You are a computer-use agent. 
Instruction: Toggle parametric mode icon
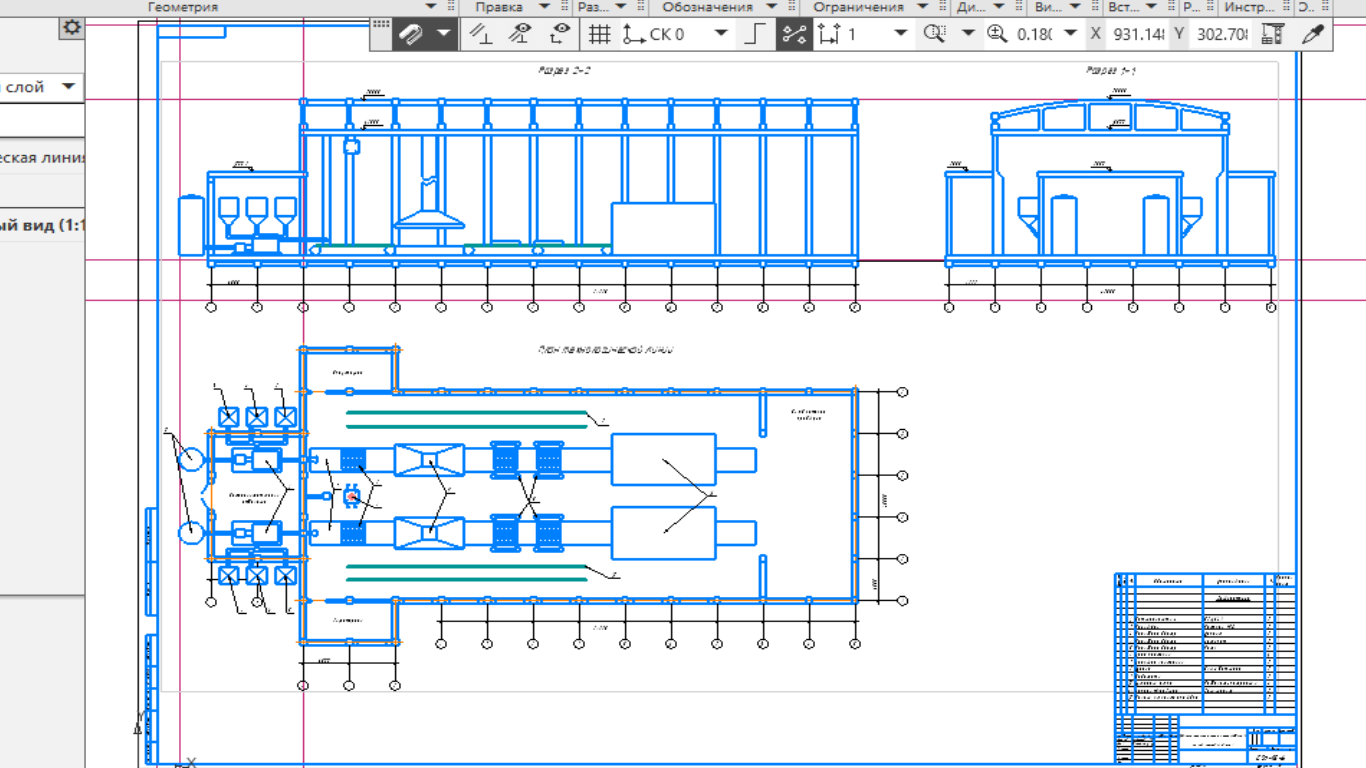click(794, 34)
